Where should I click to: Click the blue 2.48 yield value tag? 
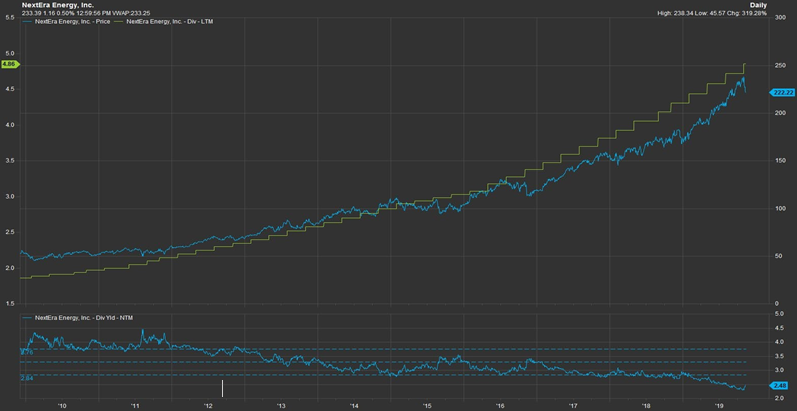coord(780,386)
